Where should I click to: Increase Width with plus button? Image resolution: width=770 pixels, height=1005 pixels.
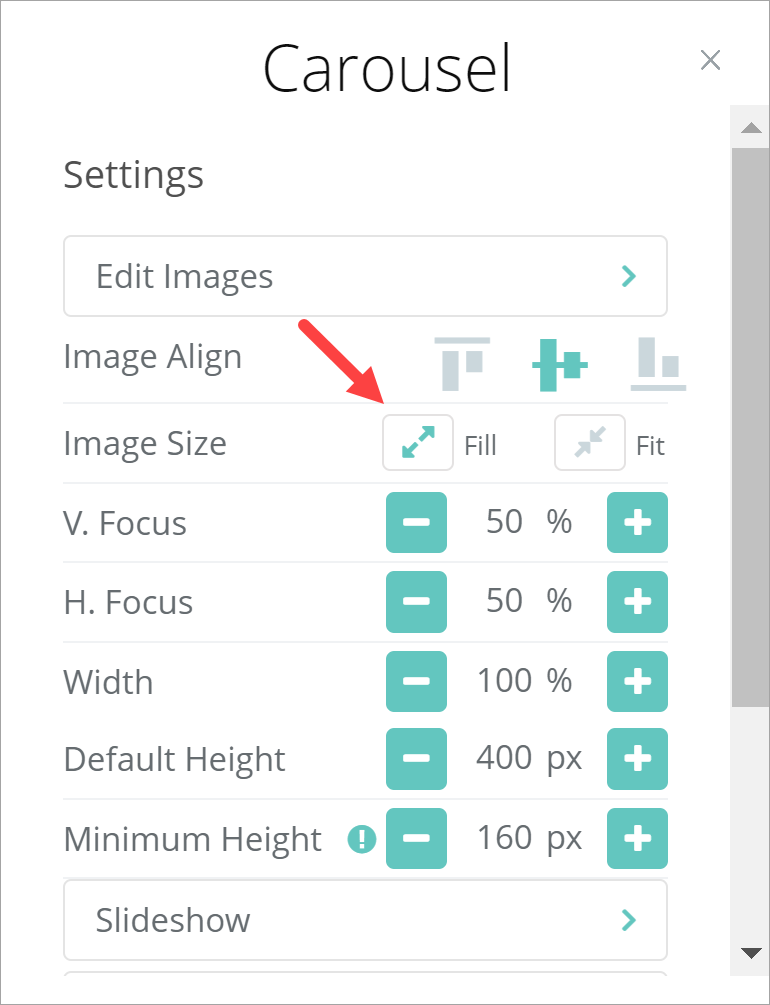(637, 681)
